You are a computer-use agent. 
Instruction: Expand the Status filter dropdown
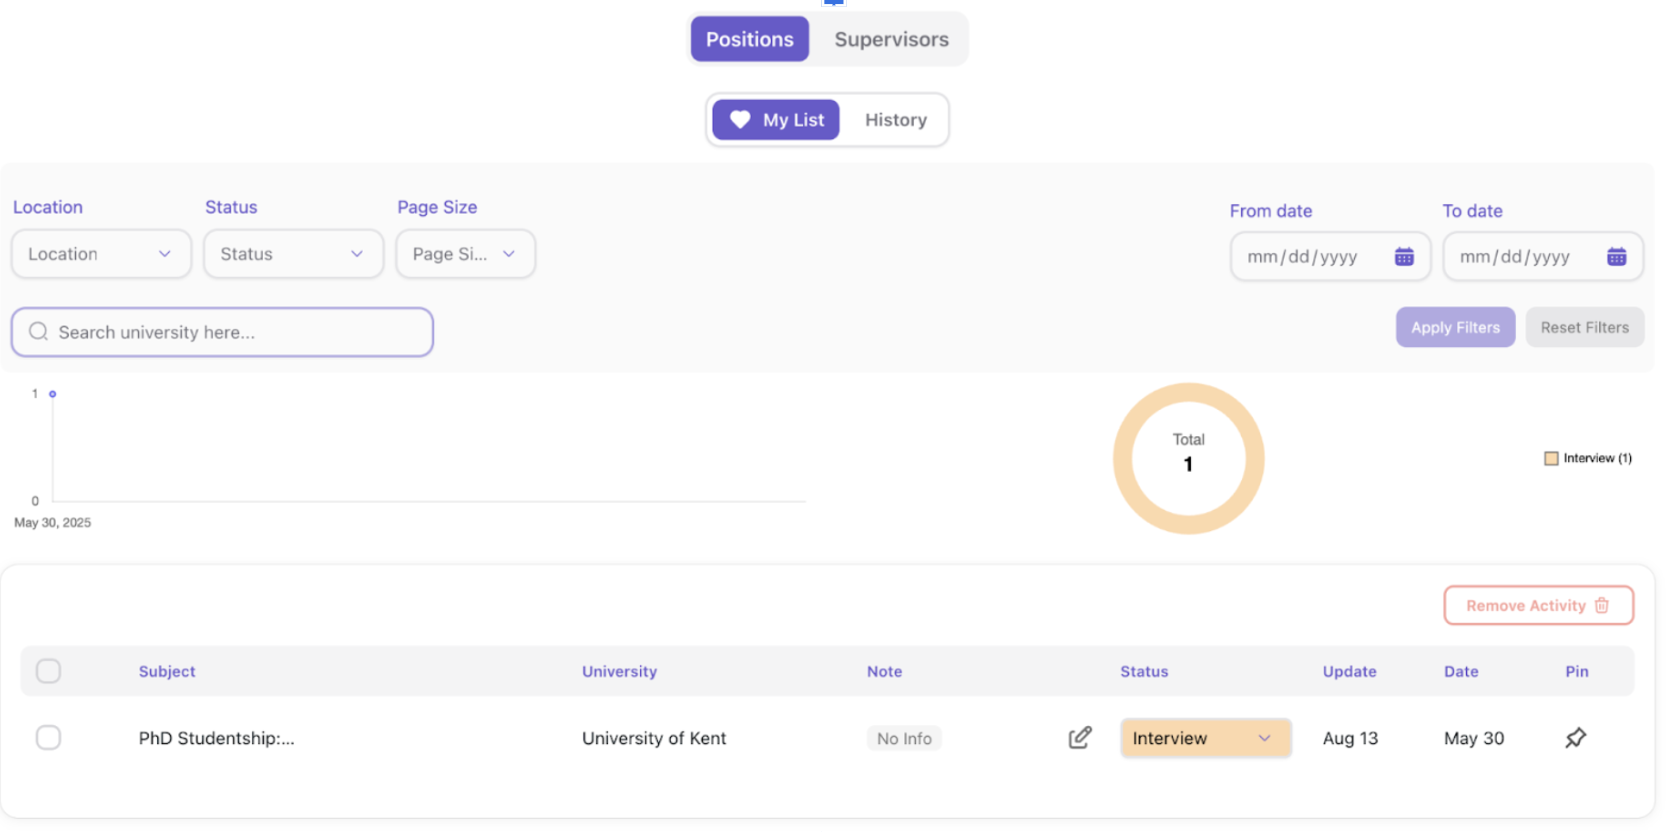tap(293, 254)
